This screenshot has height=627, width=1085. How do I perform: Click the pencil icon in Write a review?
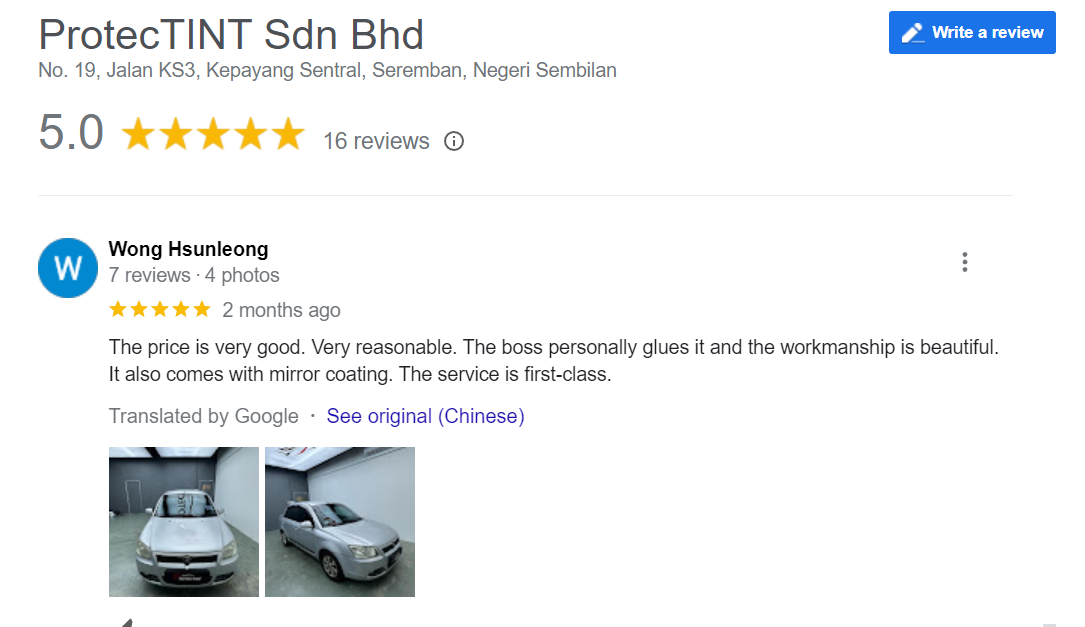(x=912, y=32)
